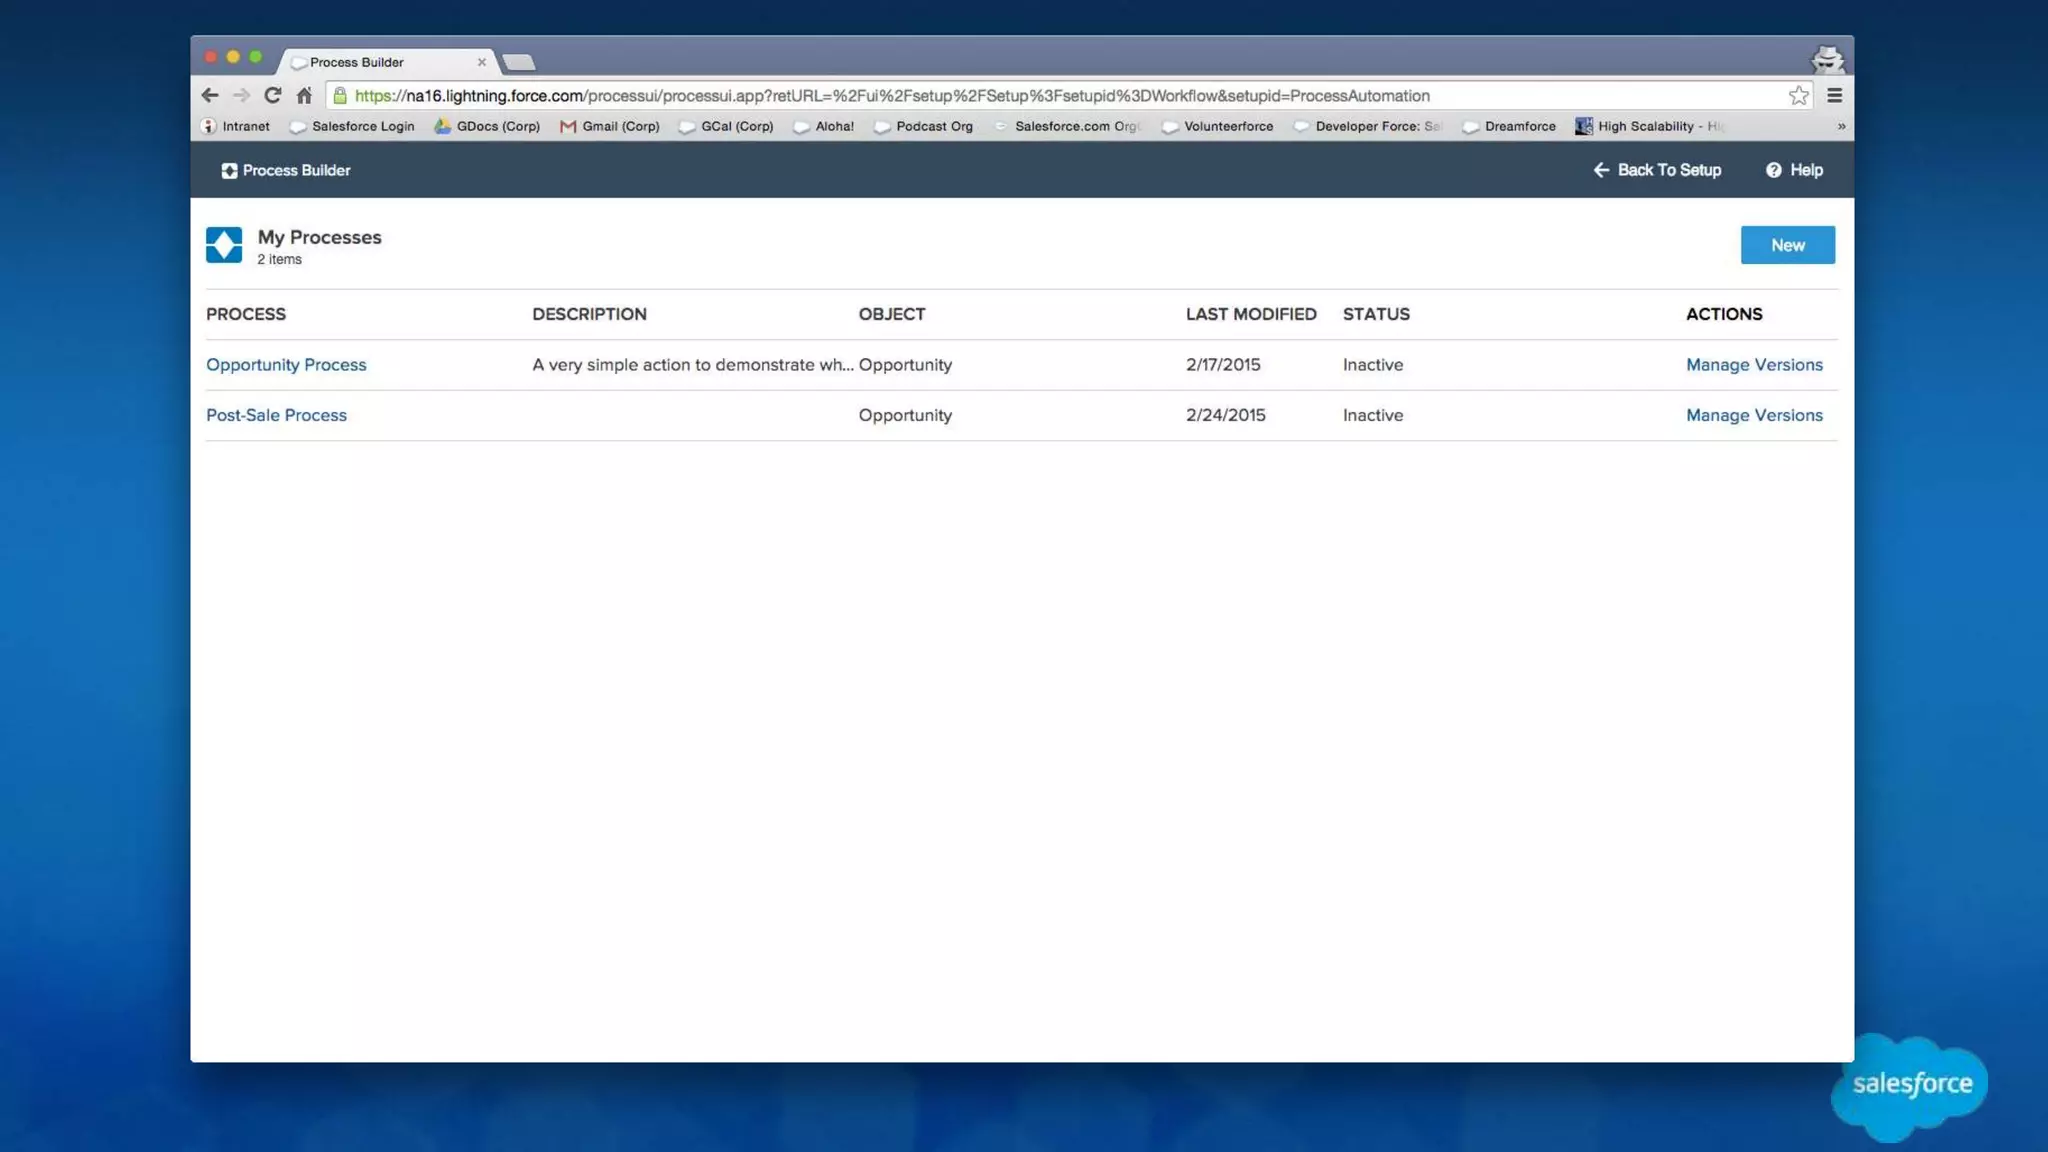Click the My Processes diamond icon
The image size is (2048, 1152).
(x=224, y=245)
